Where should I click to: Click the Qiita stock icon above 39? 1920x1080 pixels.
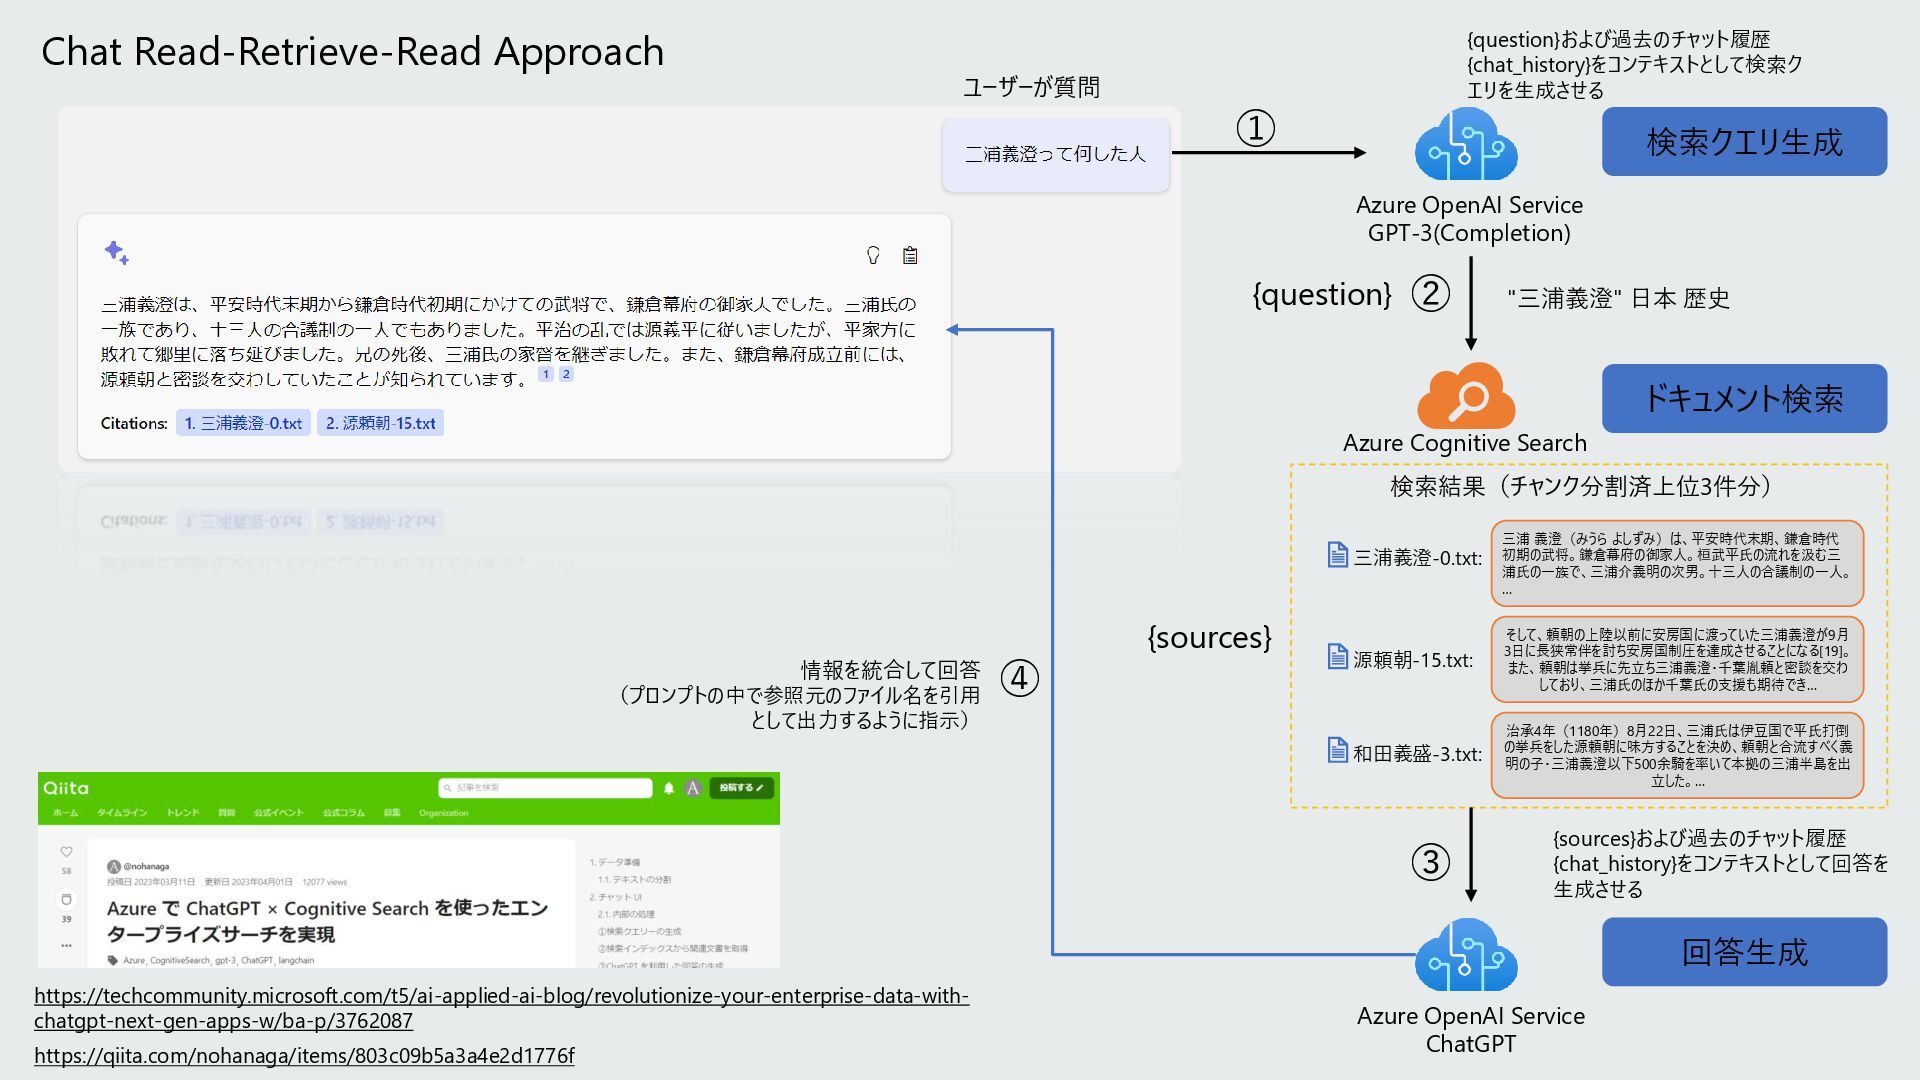[x=66, y=899]
